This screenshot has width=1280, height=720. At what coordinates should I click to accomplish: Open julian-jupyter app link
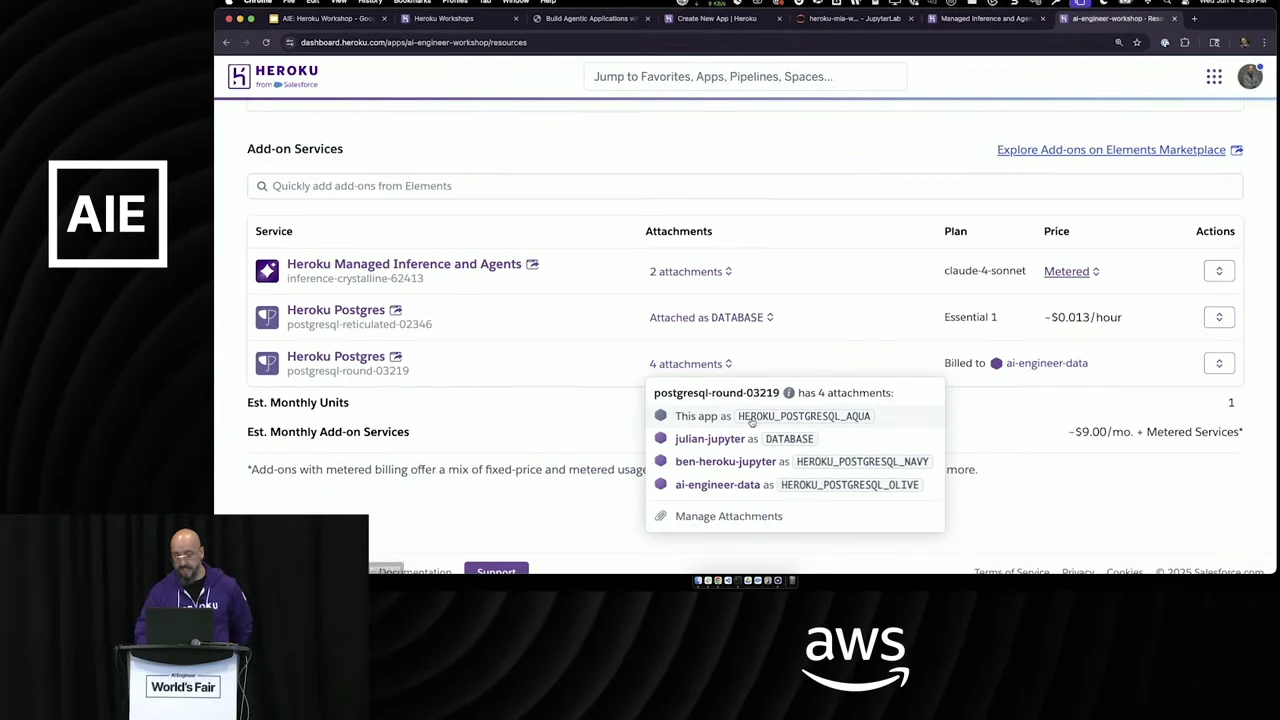(710, 439)
